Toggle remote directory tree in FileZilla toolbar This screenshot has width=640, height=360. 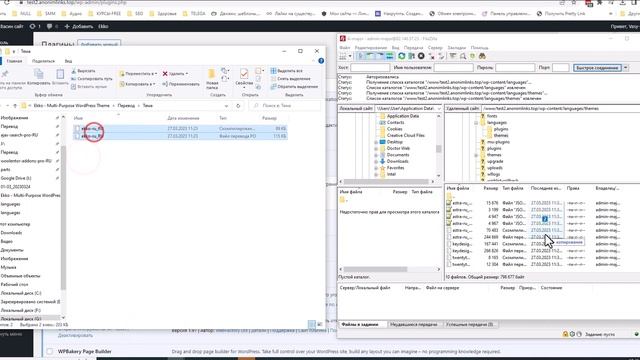[380, 56]
